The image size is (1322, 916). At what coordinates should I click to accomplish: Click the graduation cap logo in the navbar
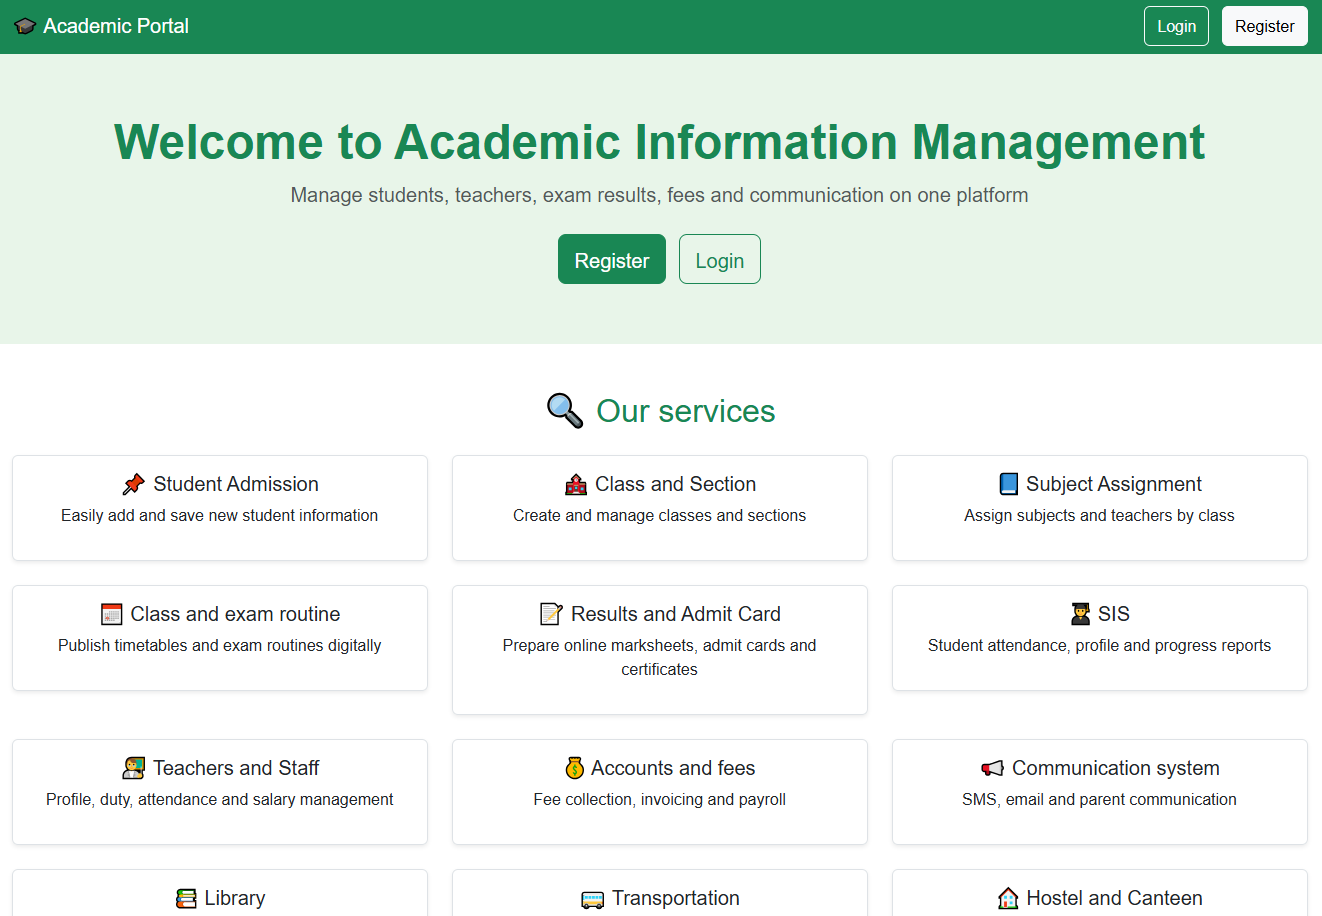click(25, 25)
